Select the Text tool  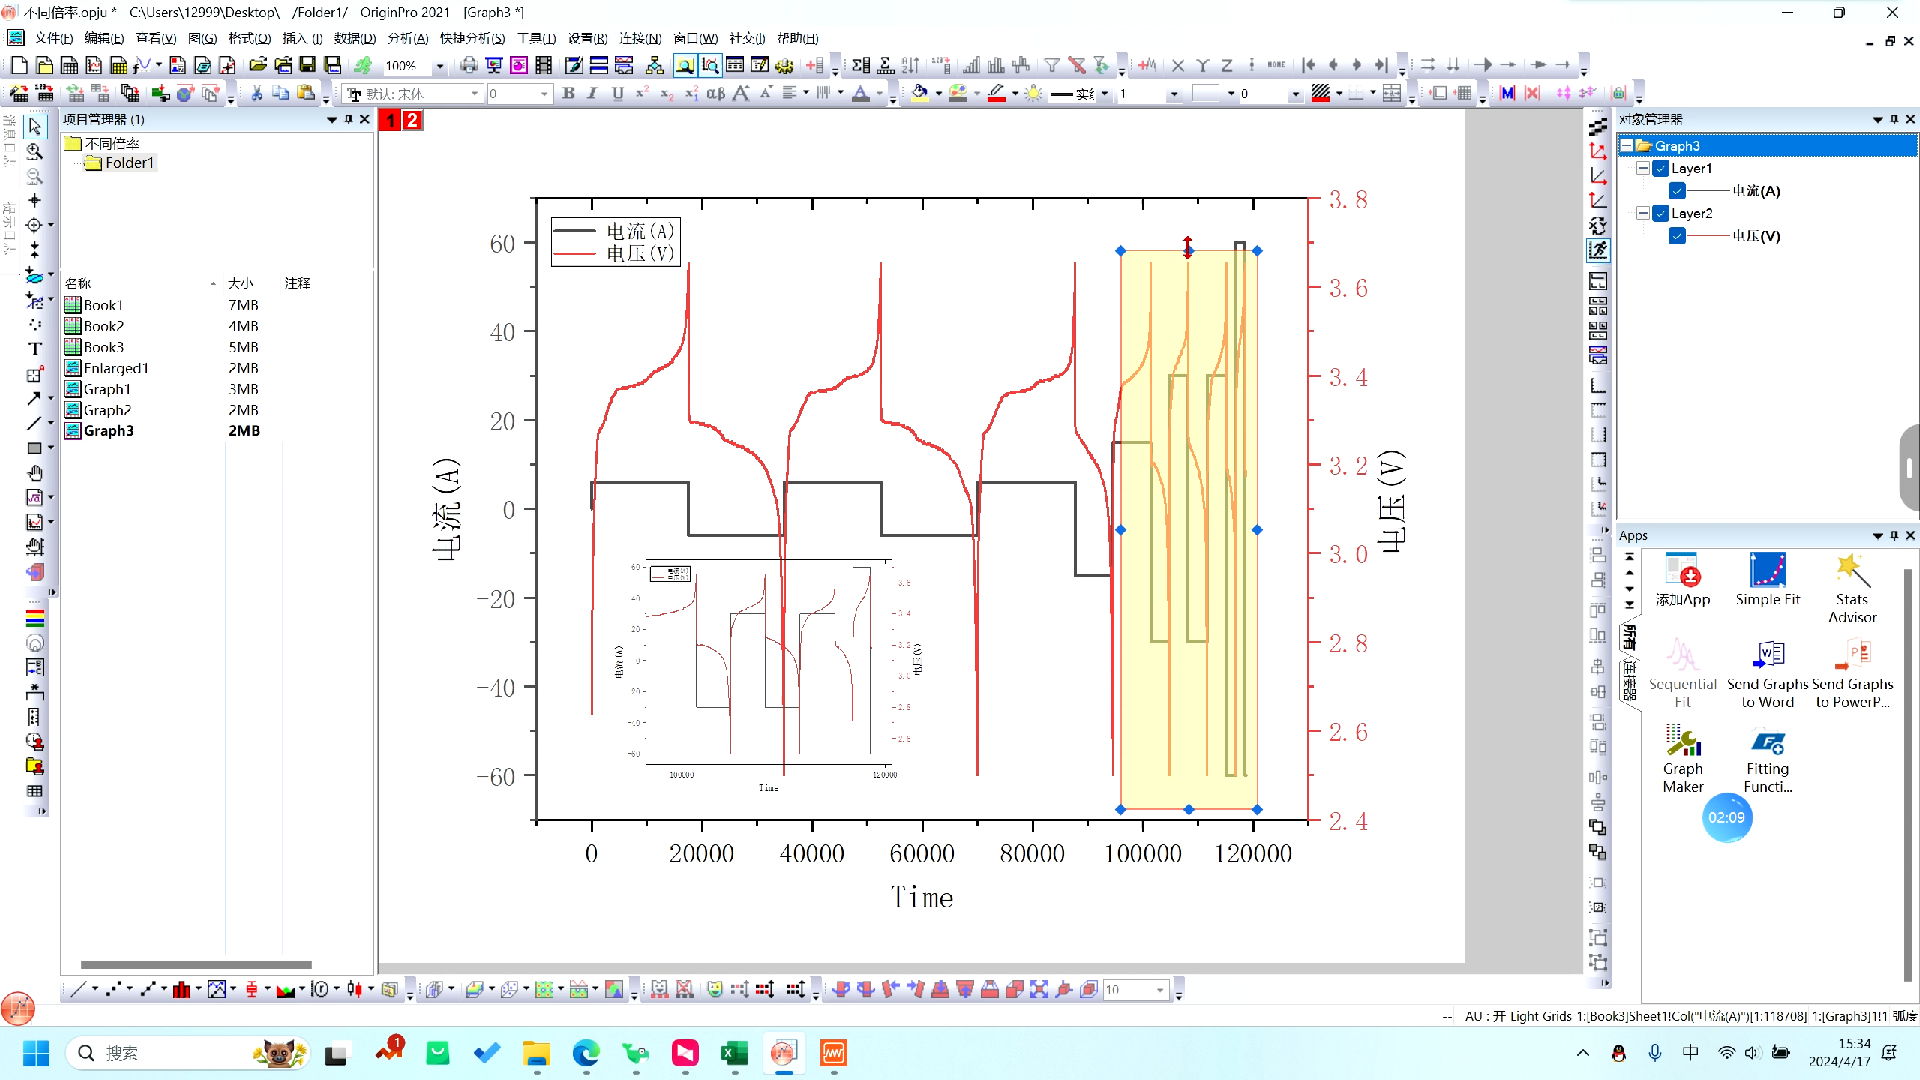click(35, 349)
